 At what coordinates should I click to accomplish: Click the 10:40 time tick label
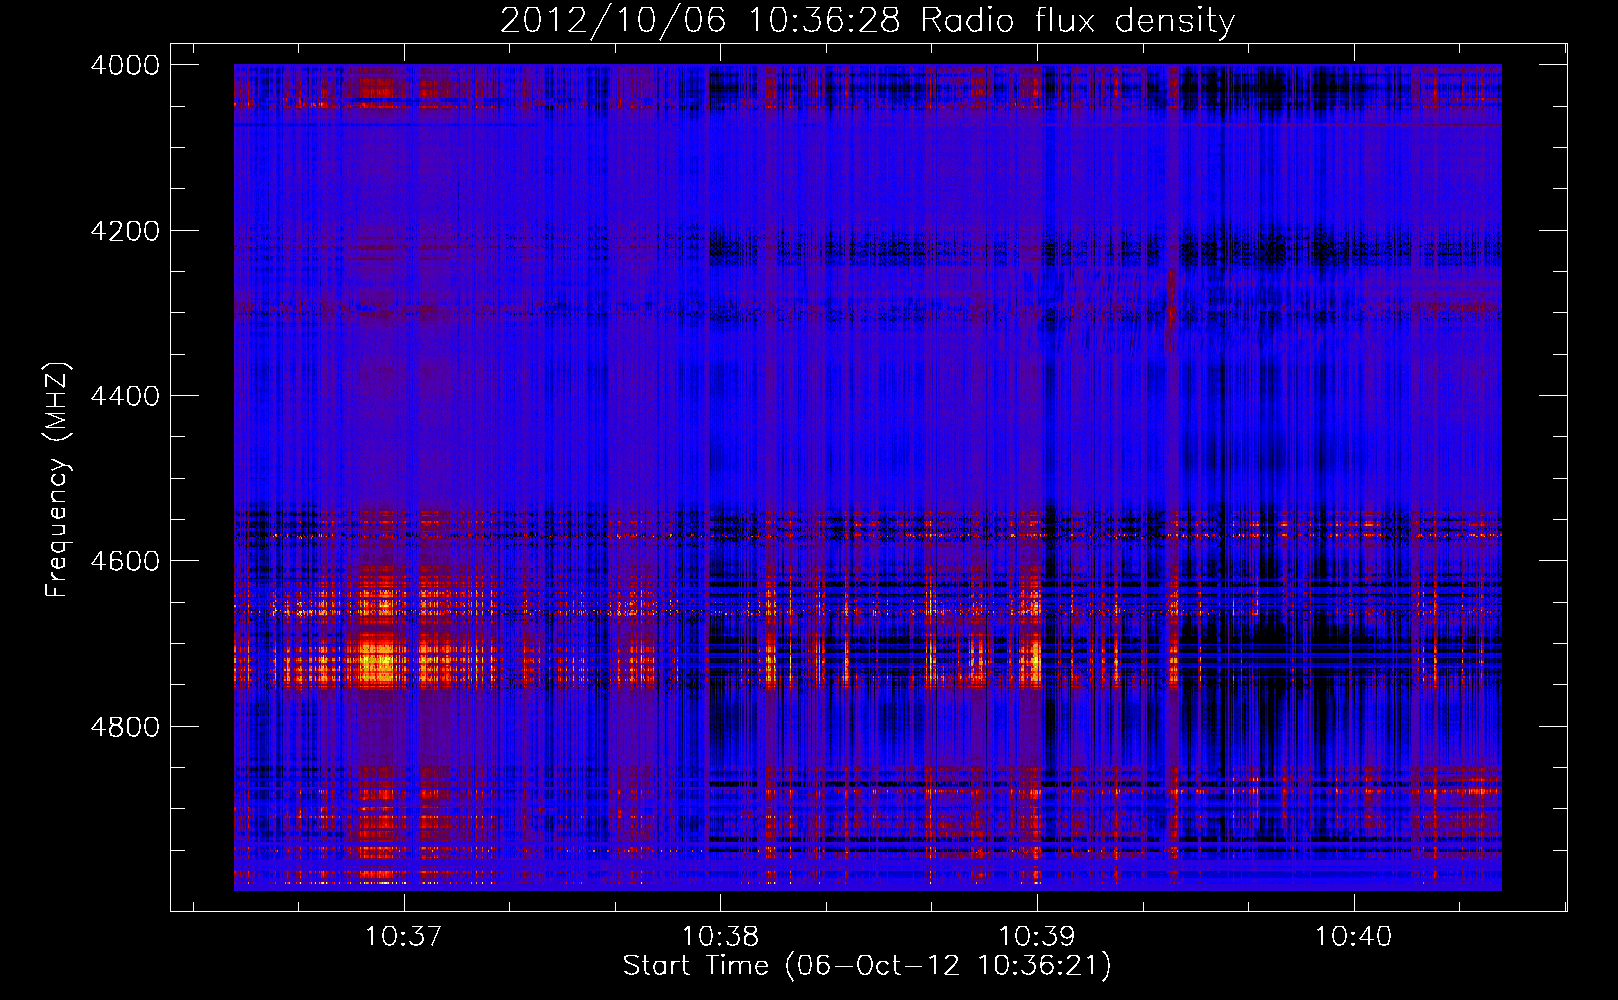(x=1353, y=937)
